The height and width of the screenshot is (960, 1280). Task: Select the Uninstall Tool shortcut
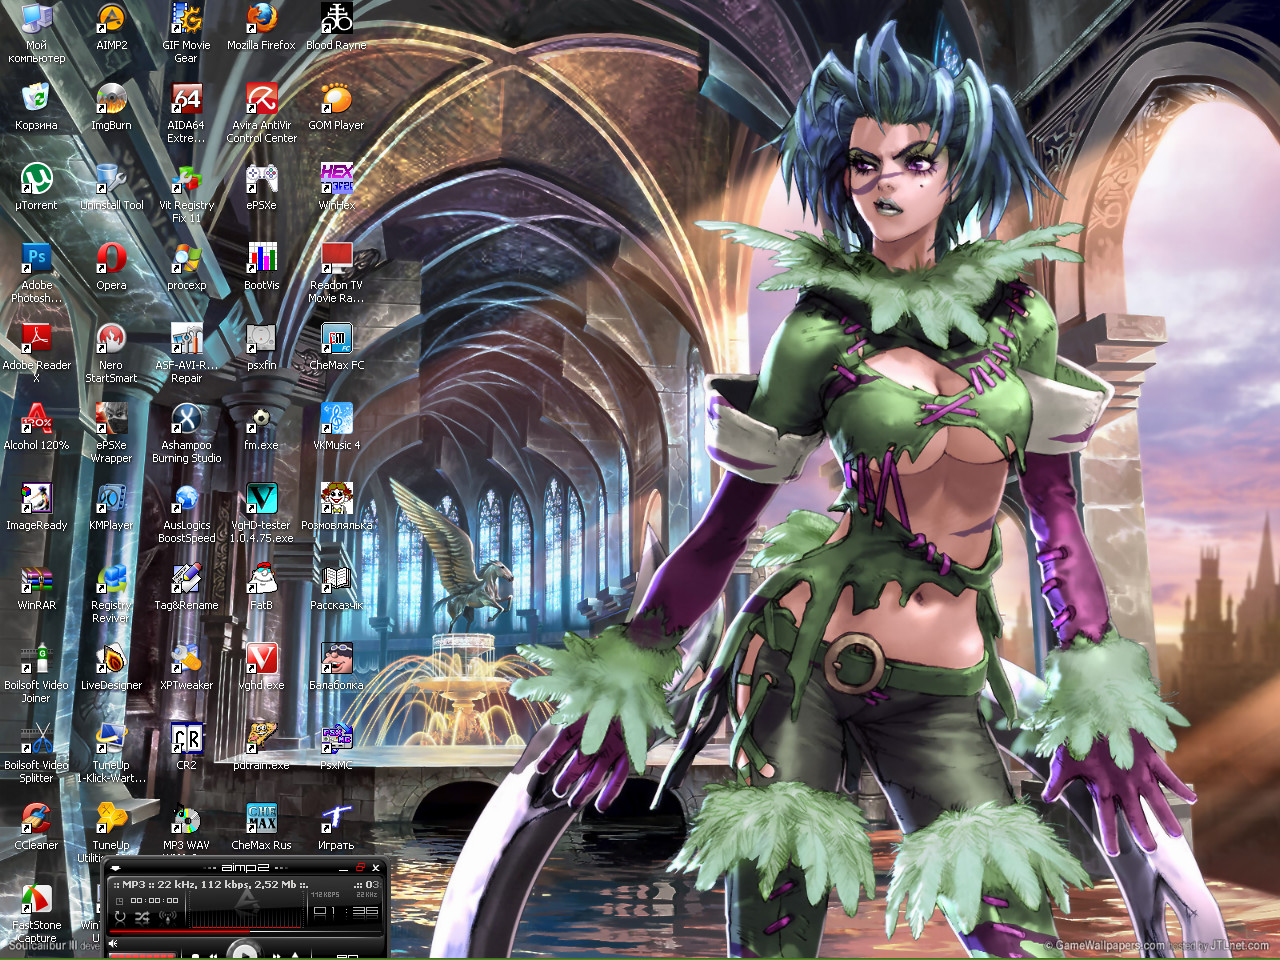111,179
